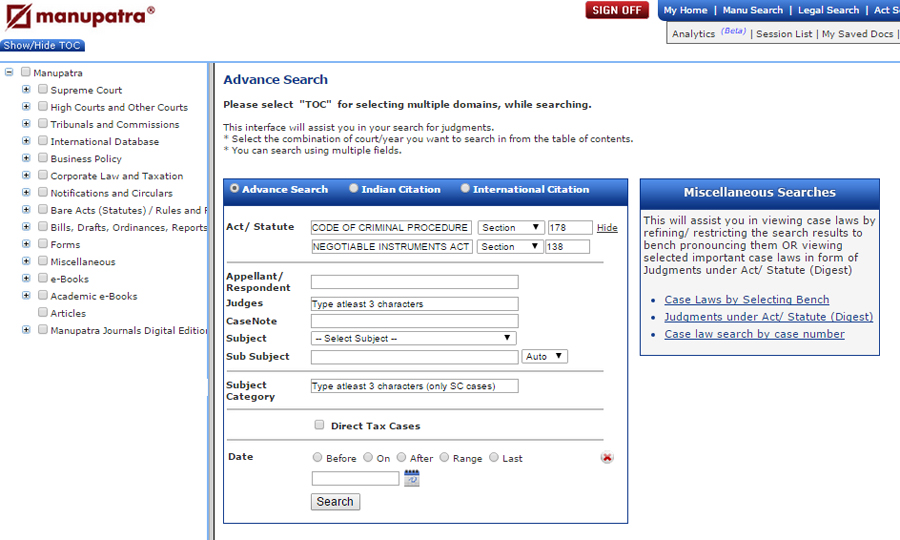This screenshot has height=540, width=900.
Task: Click the Manupatra logo
Action: (x=79, y=16)
